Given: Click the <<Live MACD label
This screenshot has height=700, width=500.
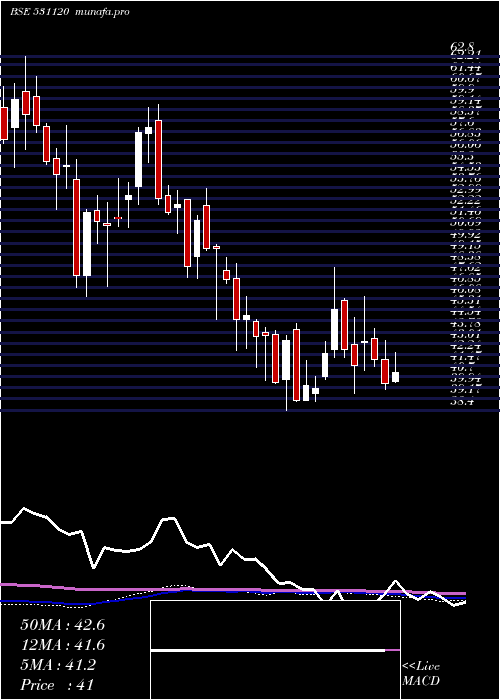Looking at the screenshot, I should pyautogui.click(x=421, y=674).
